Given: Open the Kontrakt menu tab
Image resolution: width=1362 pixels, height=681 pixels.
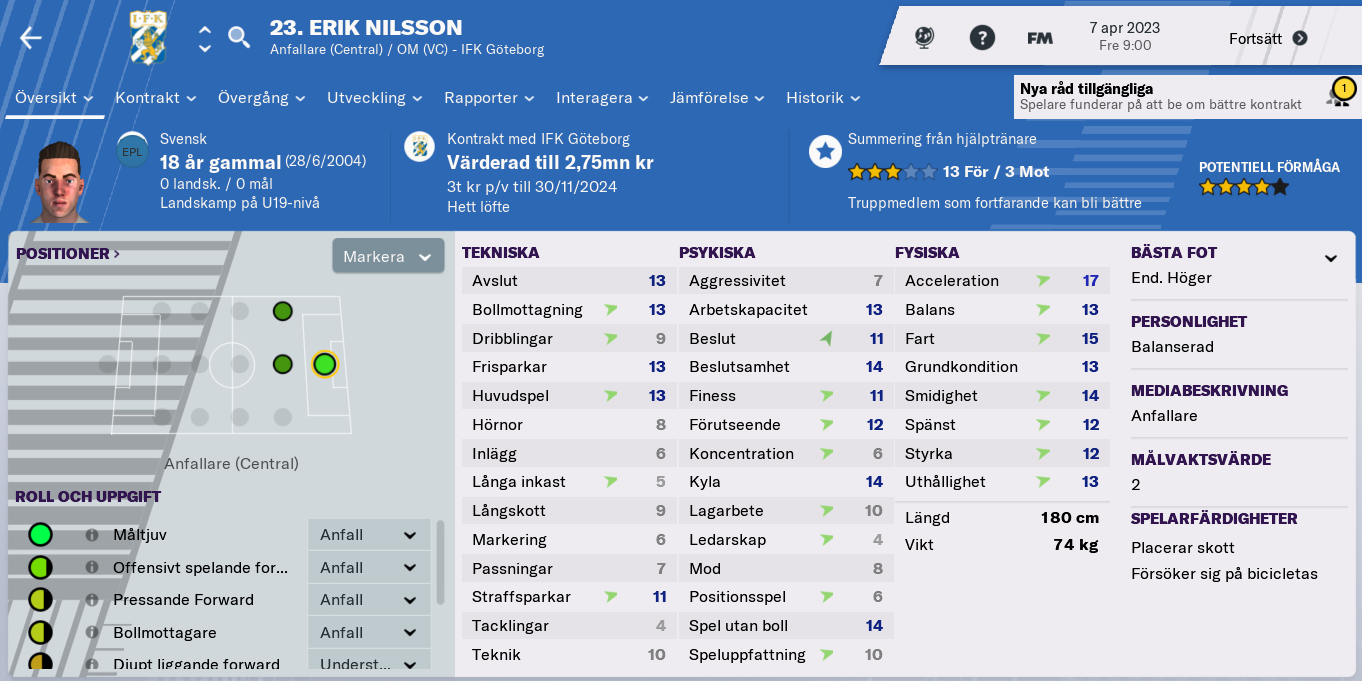Looking at the screenshot, I should click(x=155, y=98).
